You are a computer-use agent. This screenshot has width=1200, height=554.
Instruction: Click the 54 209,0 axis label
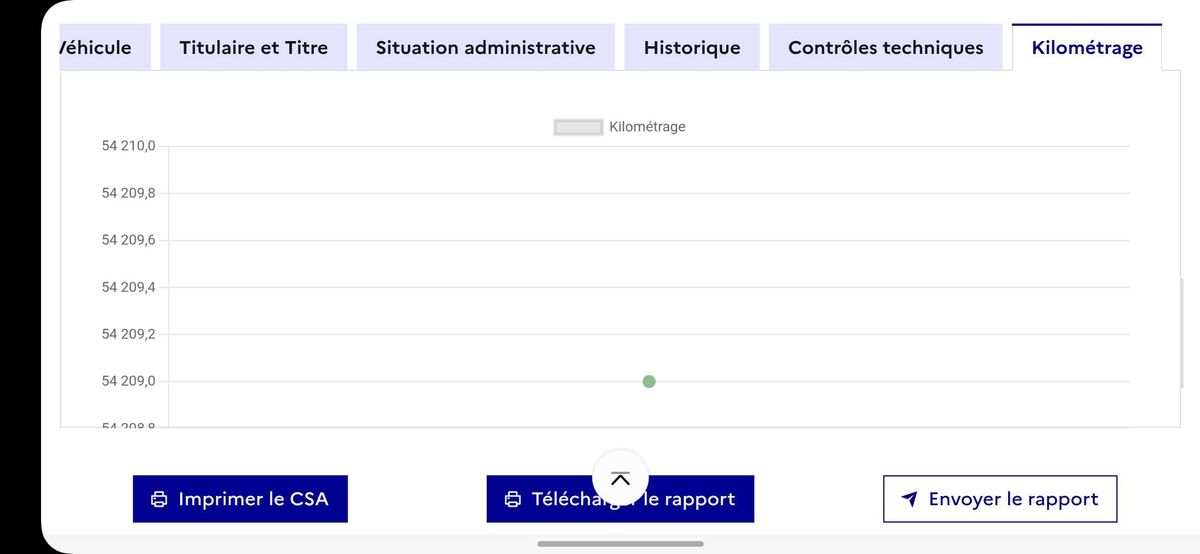129,381
